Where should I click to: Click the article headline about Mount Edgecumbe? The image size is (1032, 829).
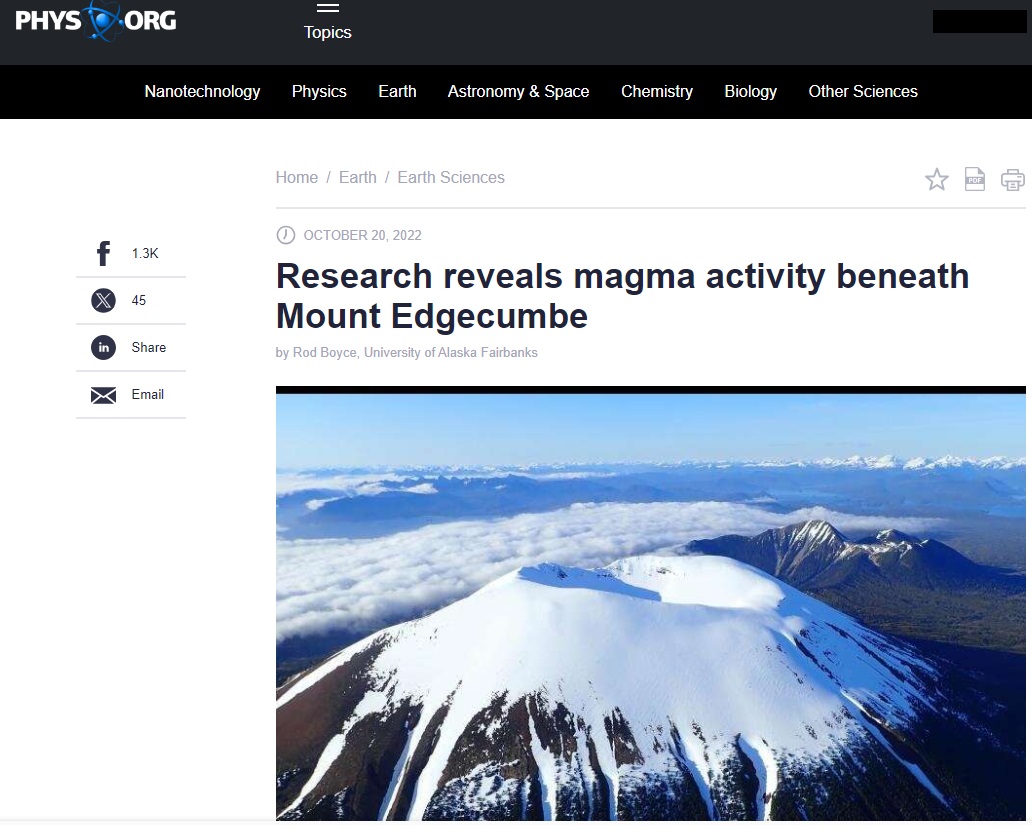[622, 296]
